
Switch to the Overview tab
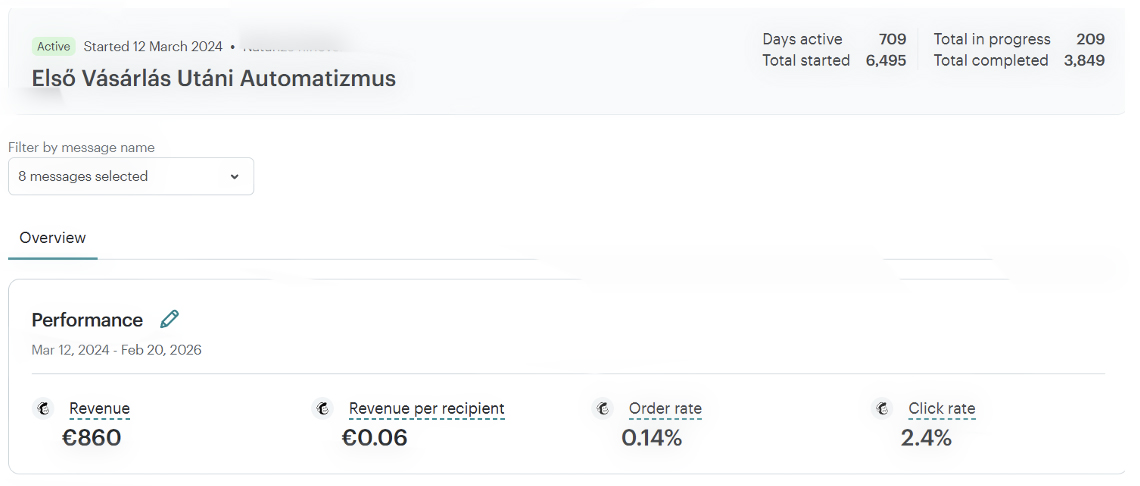click(52, 238)
